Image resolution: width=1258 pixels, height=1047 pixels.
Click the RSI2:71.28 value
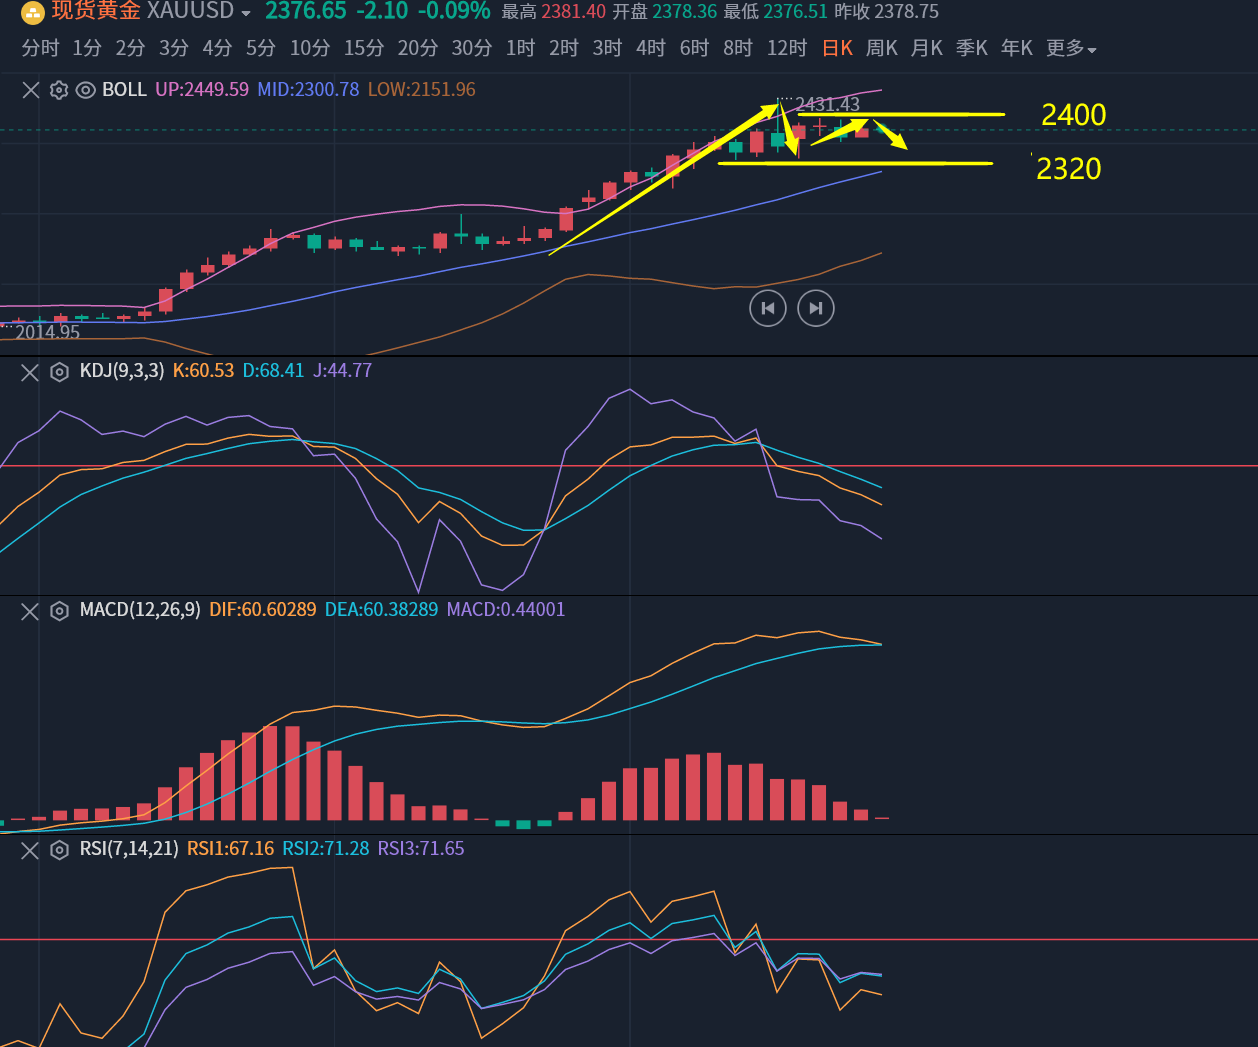tap(326, 849)
